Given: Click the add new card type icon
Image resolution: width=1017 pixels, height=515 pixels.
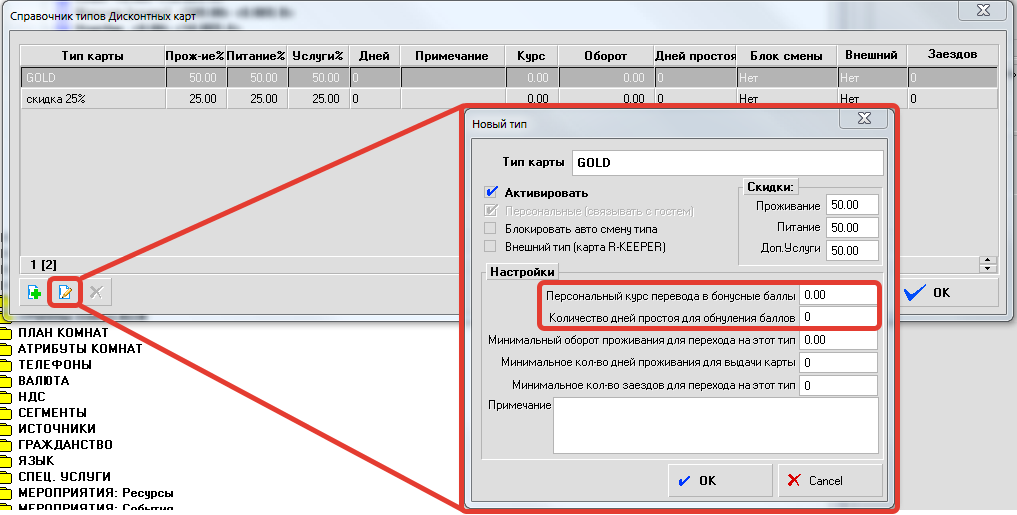Looking at the screenshot, I should 35,292.
